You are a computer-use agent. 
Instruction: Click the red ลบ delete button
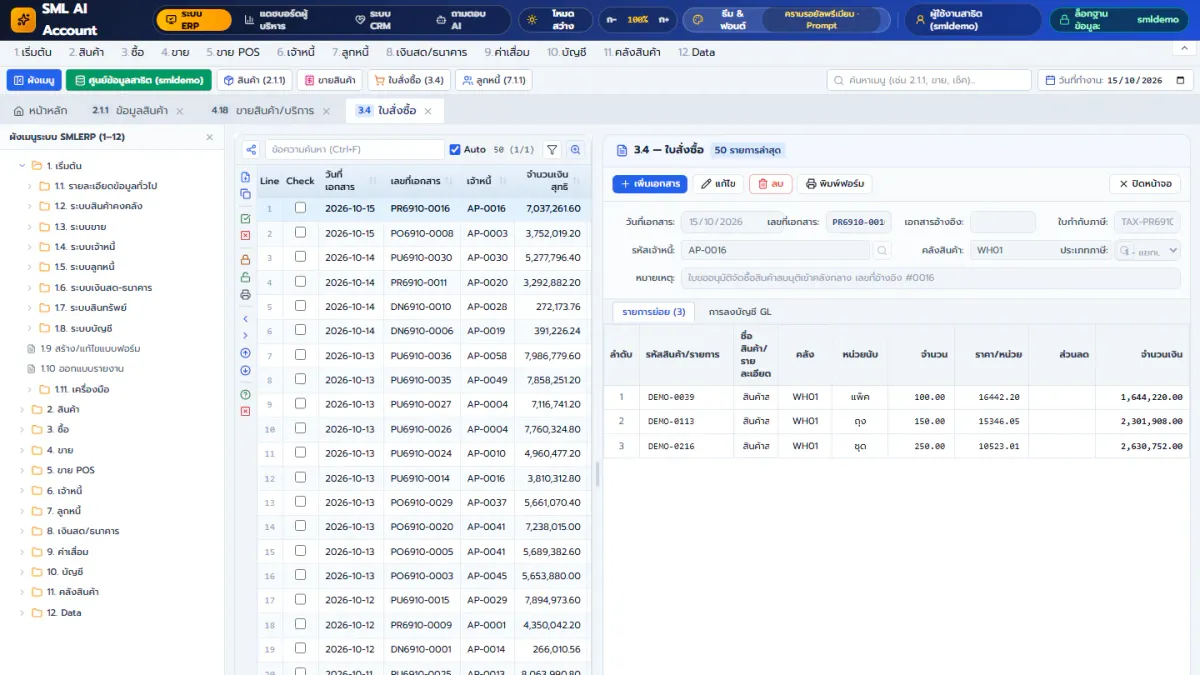point(771,184)
